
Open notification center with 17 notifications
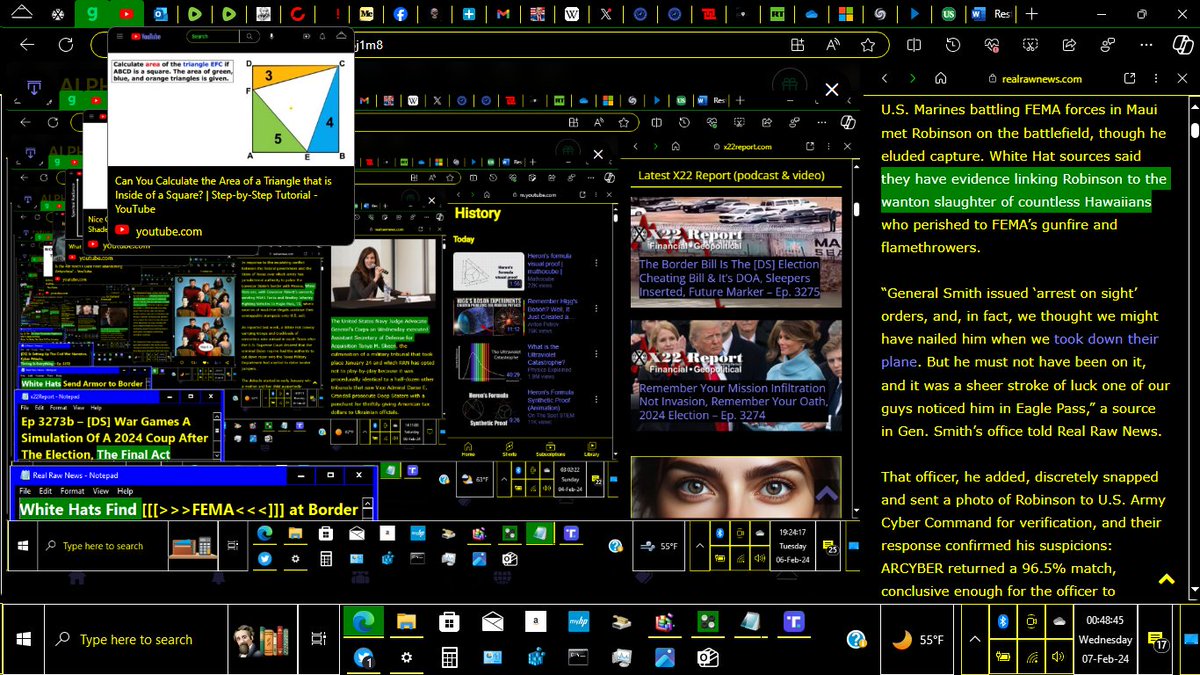[1158, 641]
